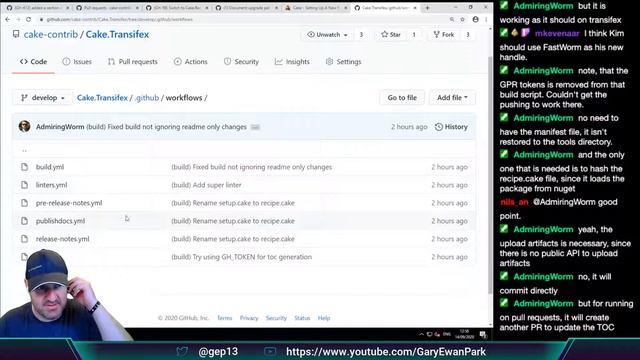Switch to the Insights tab
Screen dimensions: 640x360
point(292,62)
